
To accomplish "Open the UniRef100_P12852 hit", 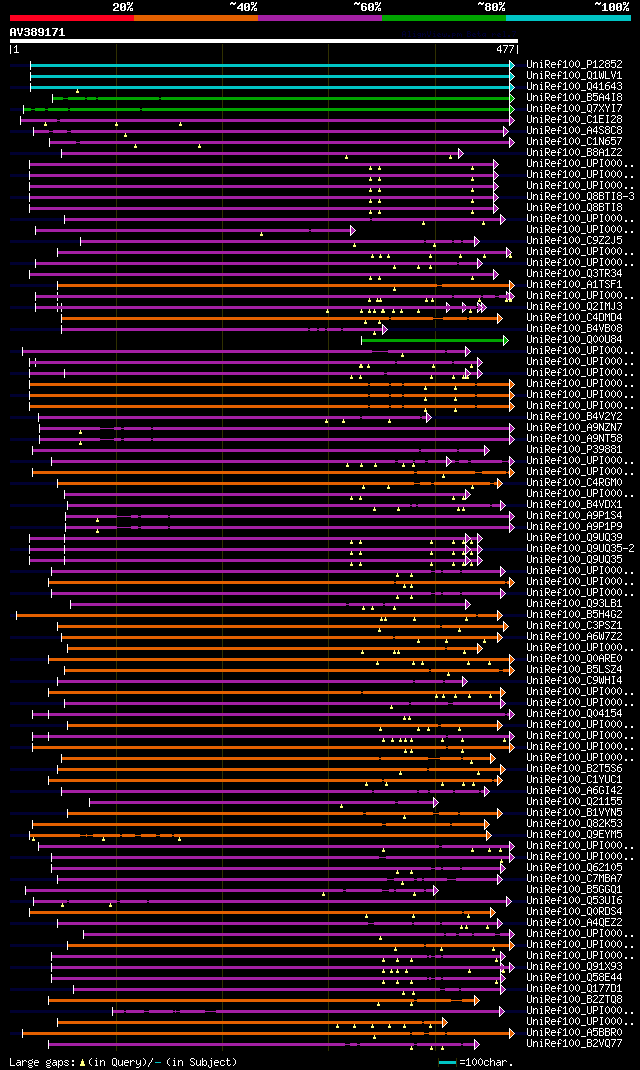I will click(574, 65).
